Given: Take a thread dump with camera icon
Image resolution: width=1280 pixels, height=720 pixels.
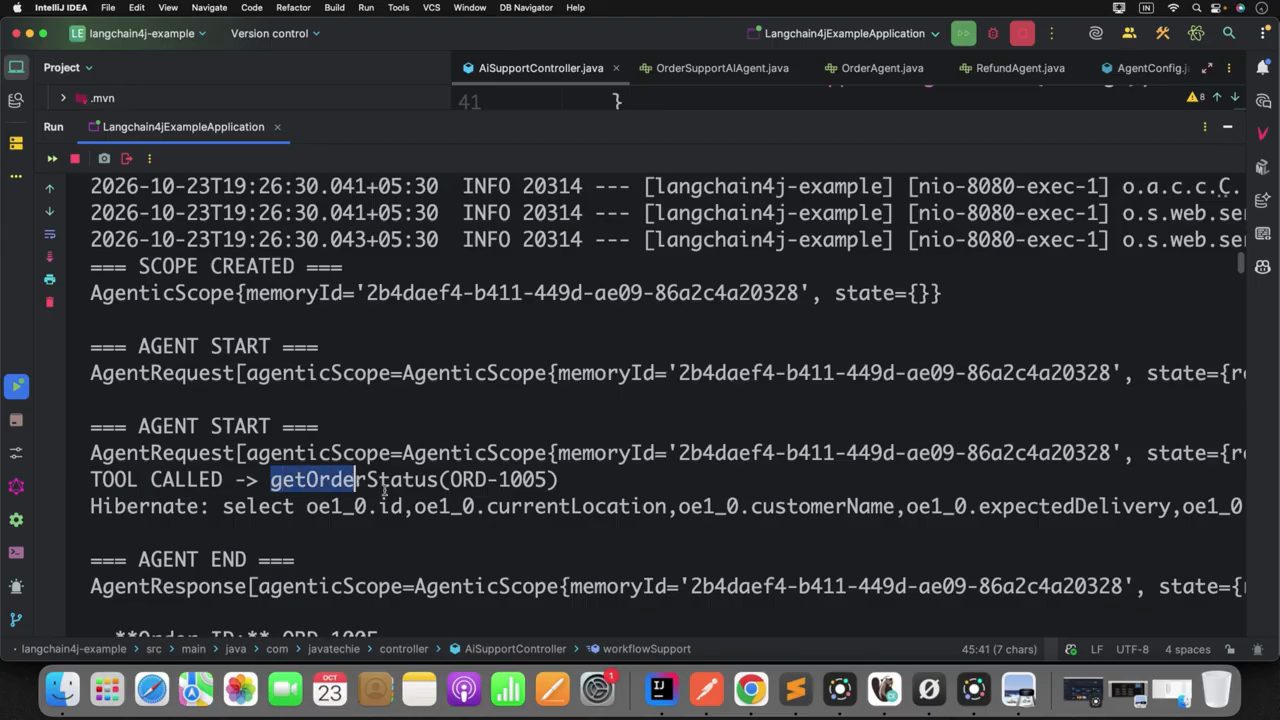Looking at the screenshot, I should 104,158.
